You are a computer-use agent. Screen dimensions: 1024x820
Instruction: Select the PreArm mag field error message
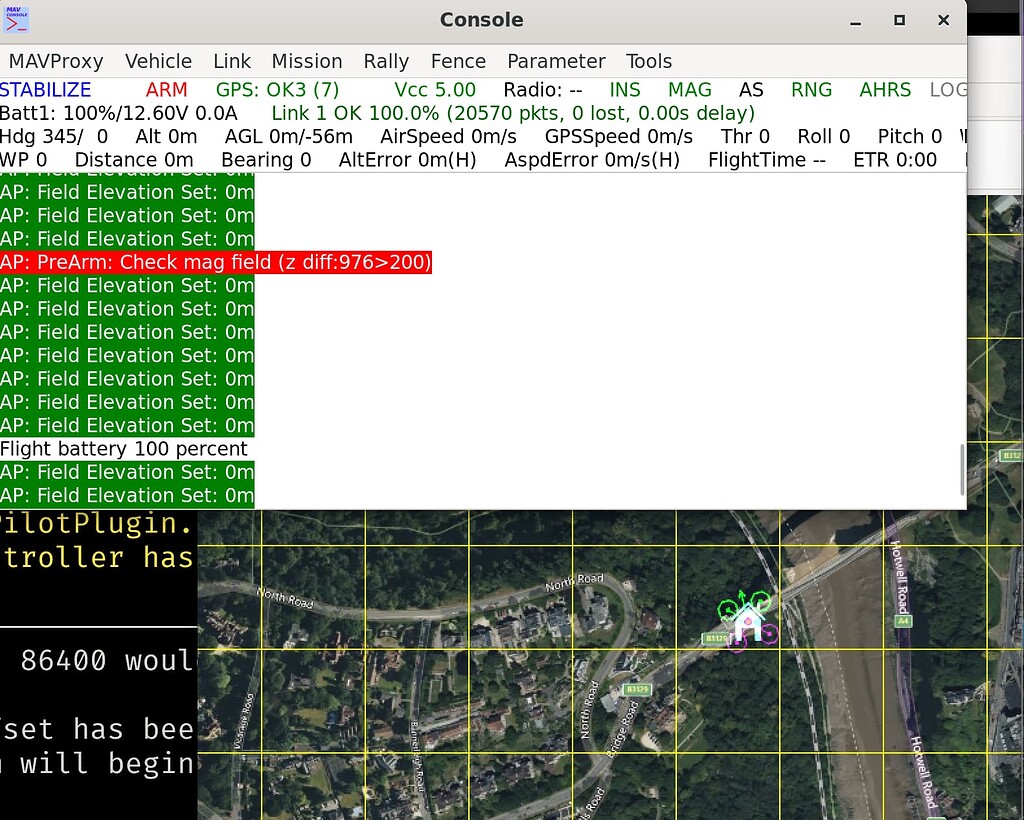[215, 262]
